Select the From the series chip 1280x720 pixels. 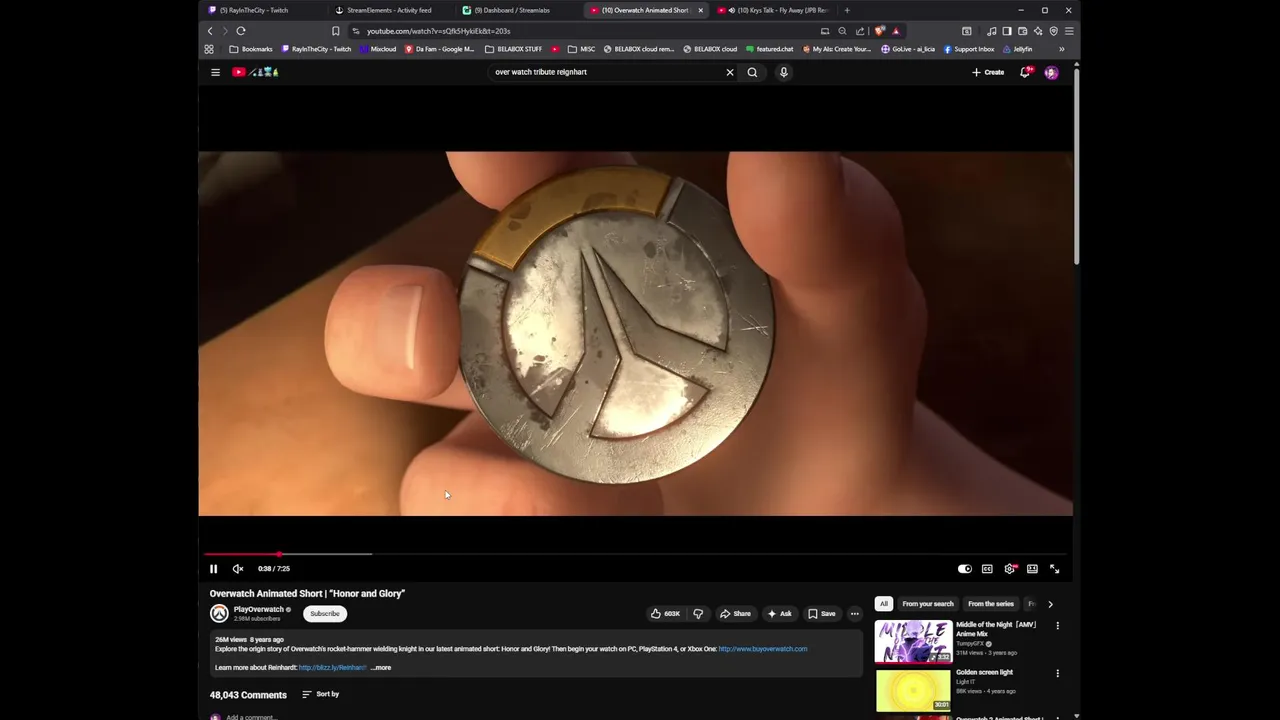991,604
